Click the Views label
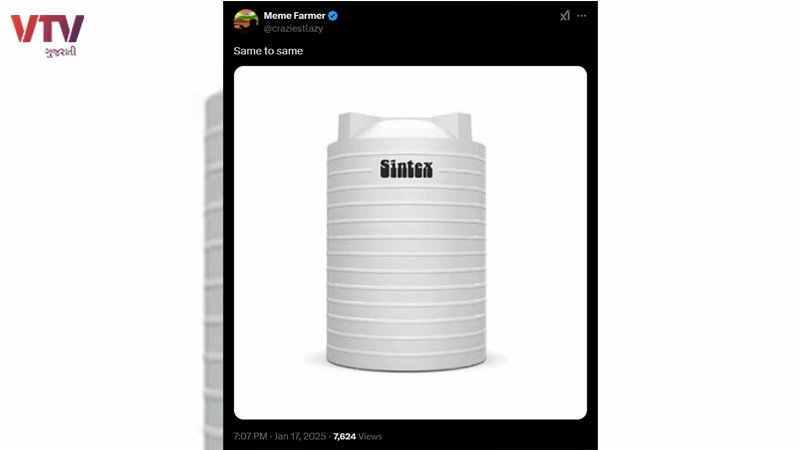Image resolution: width=800 pixels, height=450 pixels. (x=370, y=436)
